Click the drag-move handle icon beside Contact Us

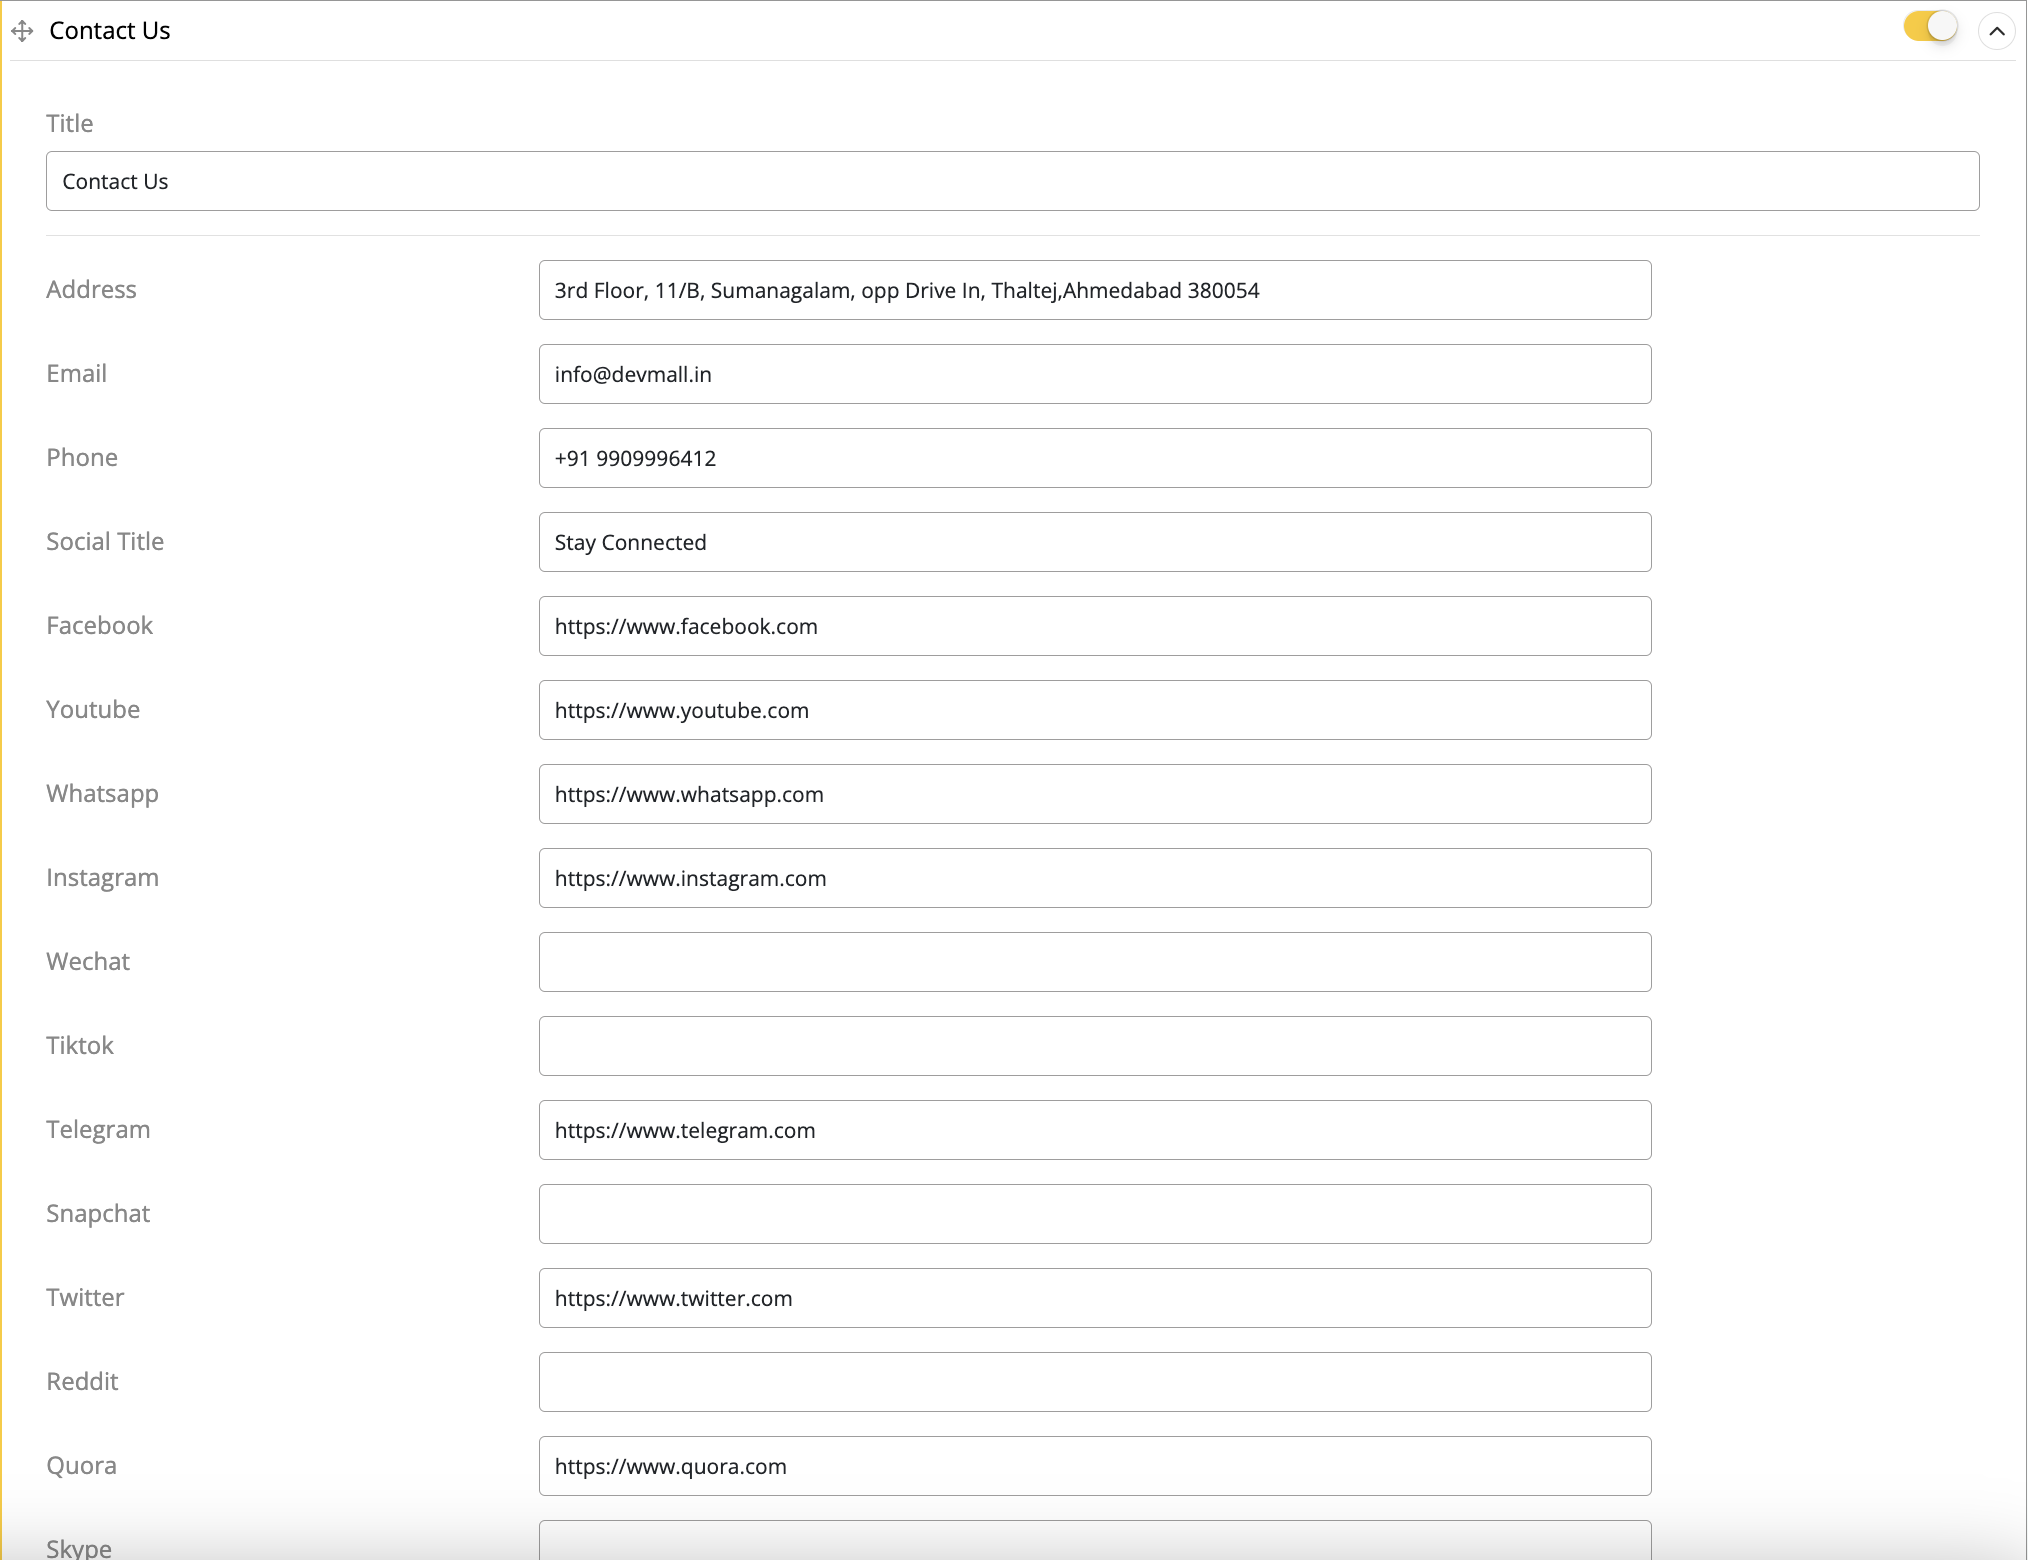click(x=22, y=31)
